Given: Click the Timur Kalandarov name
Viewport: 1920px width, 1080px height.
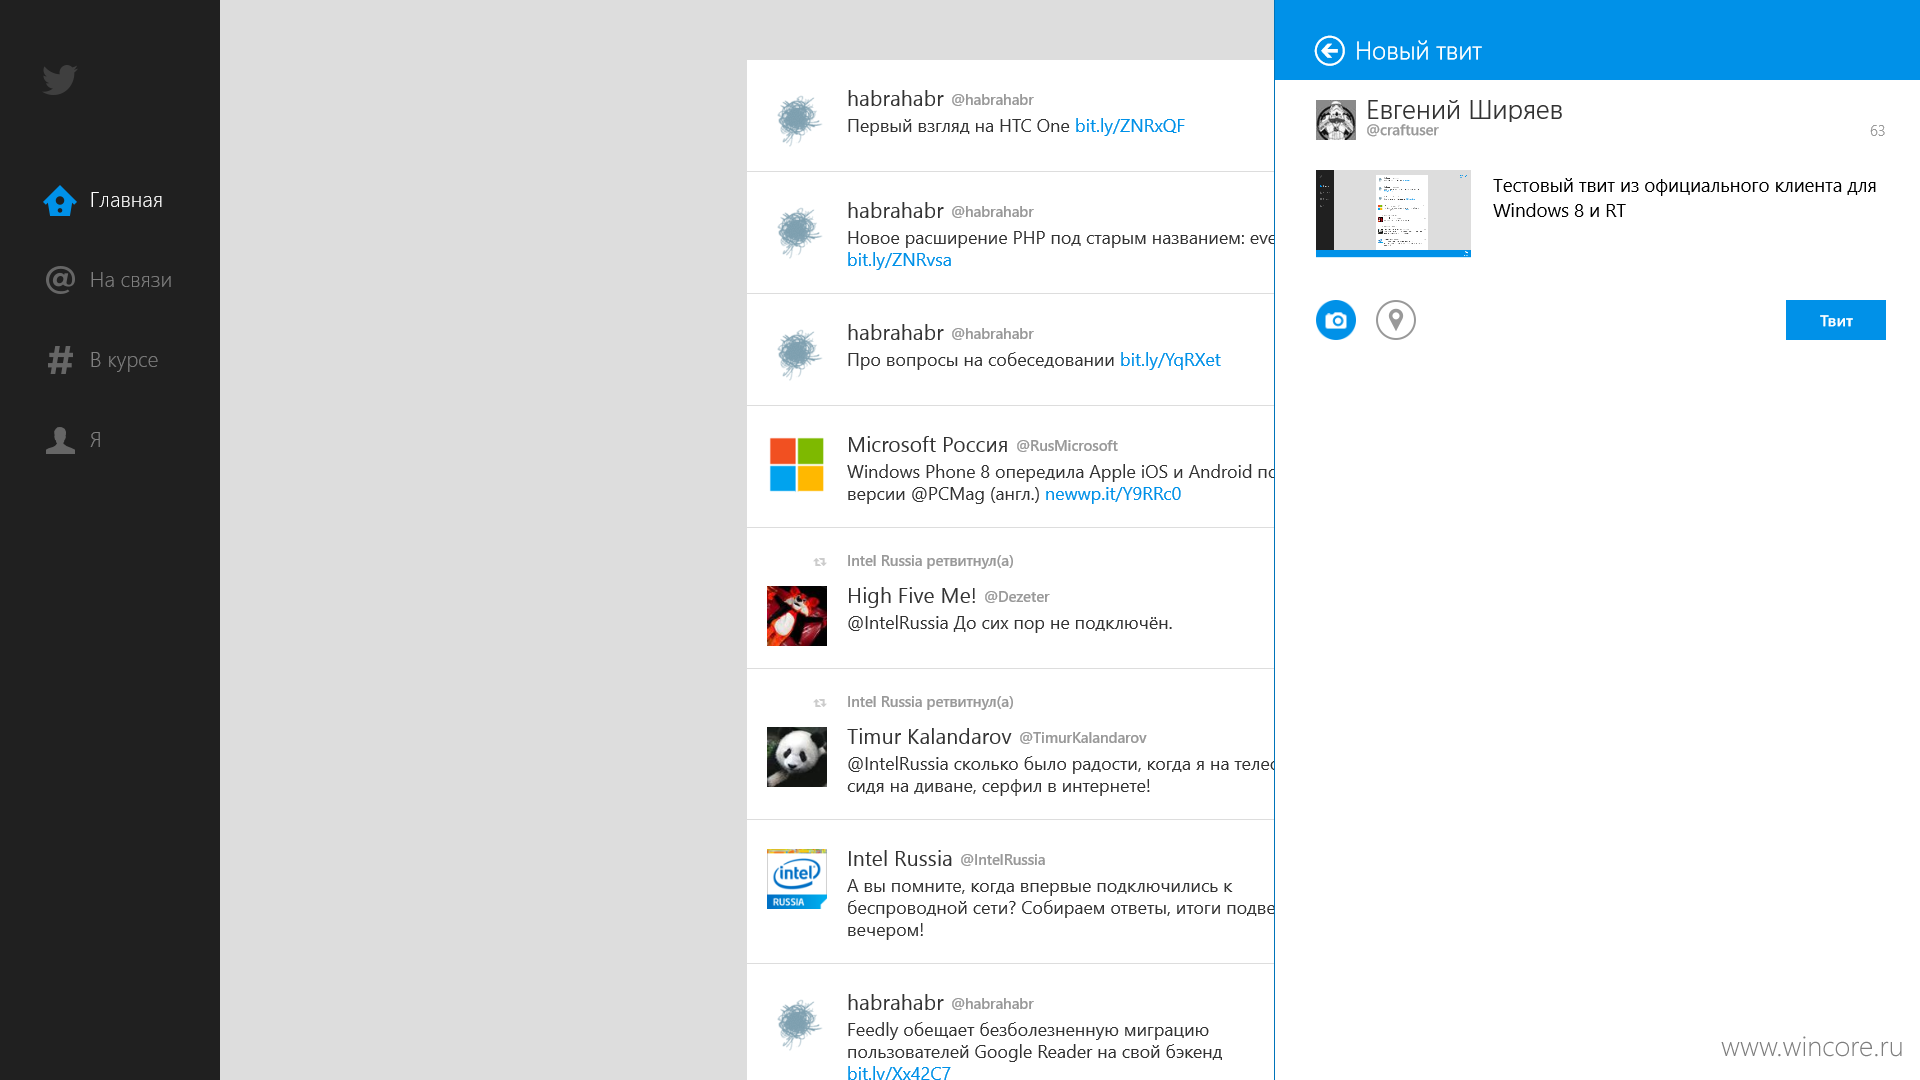Looking at the screenshot, I should (929, 737).
